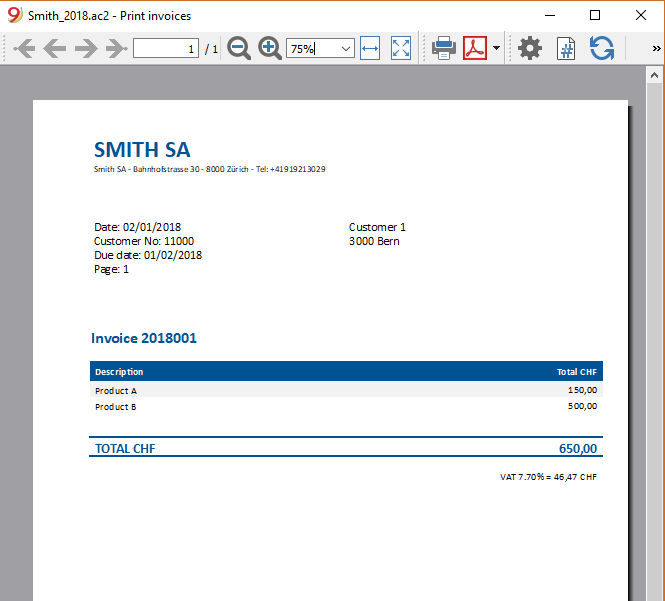Click the zoom out magnifier
Viewport: 665px width, 601px height.
[239, 48]
